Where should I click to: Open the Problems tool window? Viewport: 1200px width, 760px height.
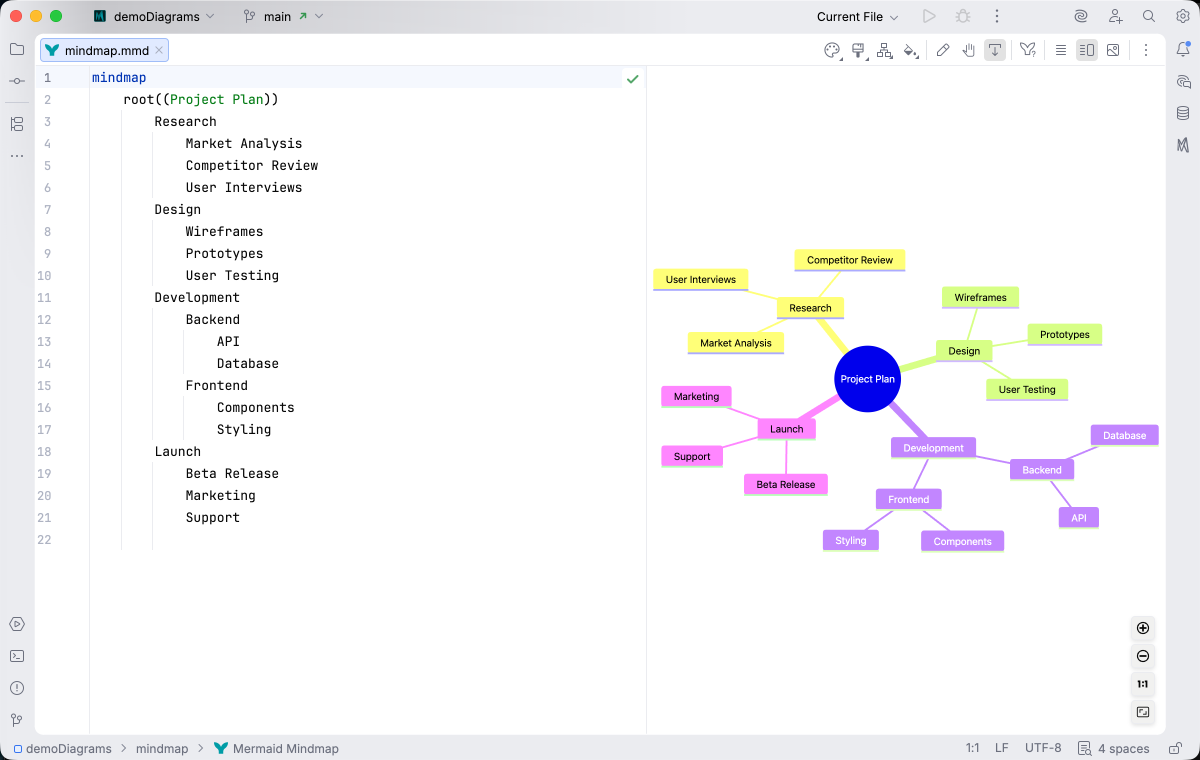point(17,688)
